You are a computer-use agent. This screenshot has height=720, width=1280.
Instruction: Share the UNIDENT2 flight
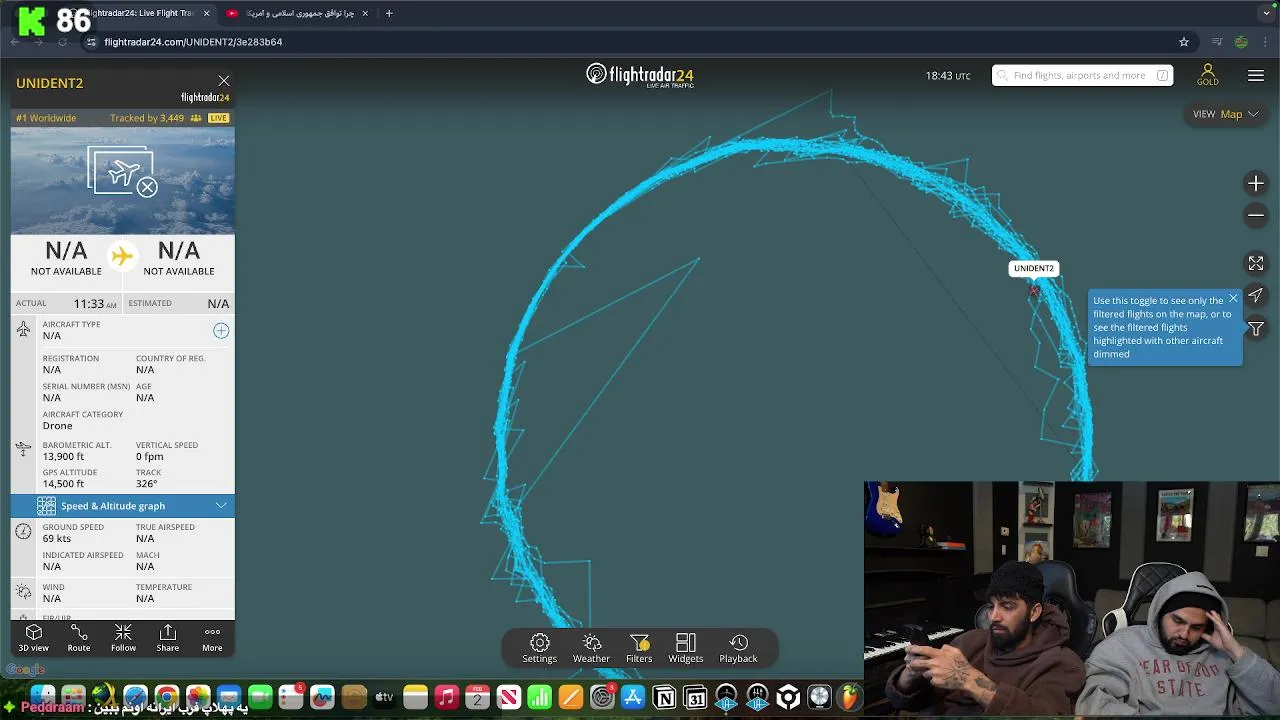coord(168,638)
